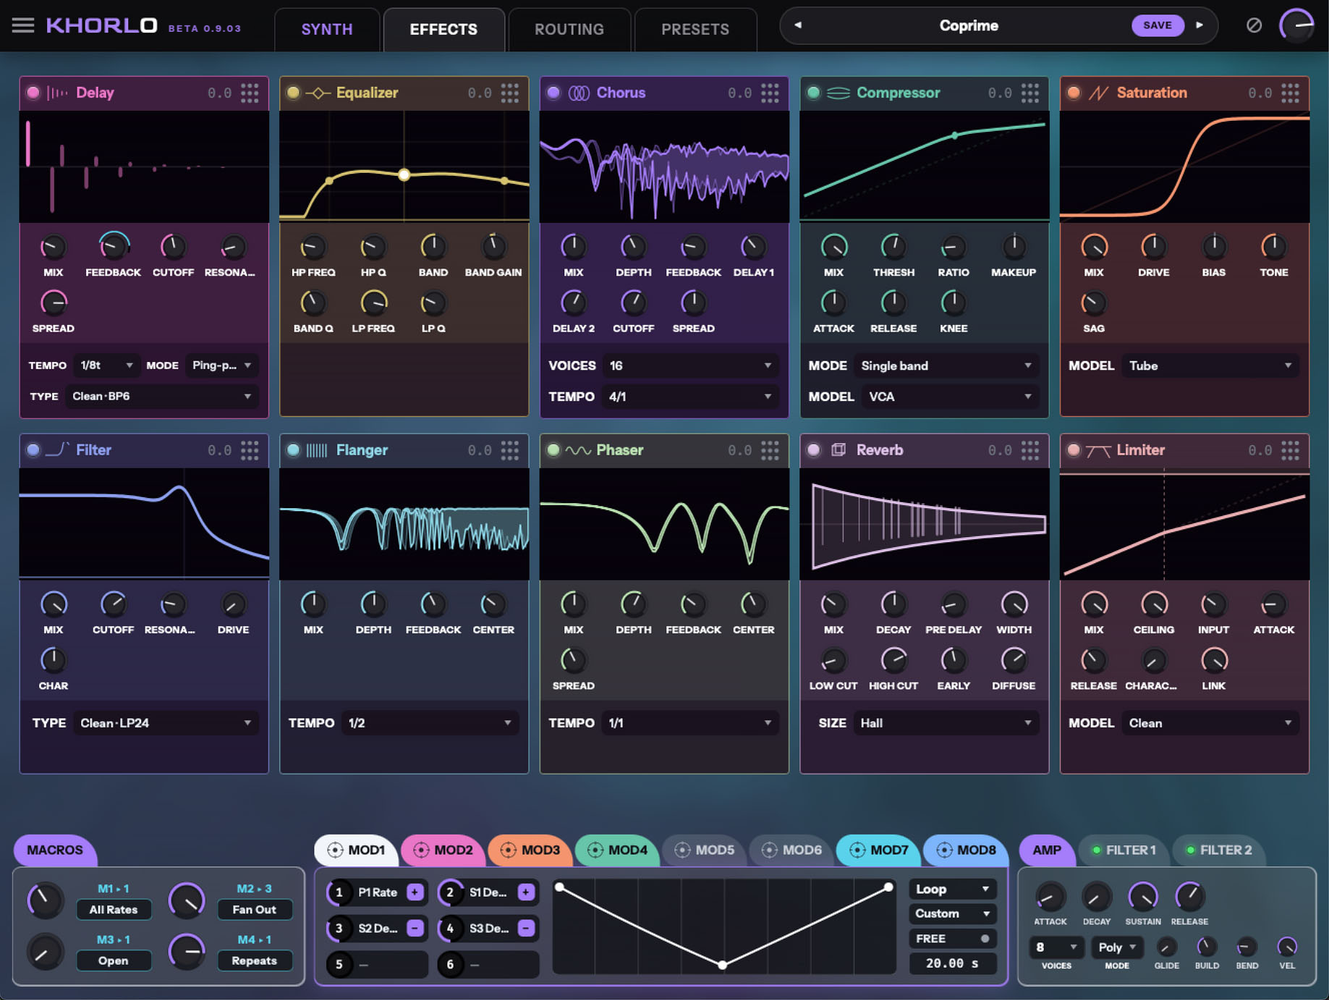Screen dimensions: 1329x1000
Task: Toggle FREE mode switch in MOD1
Action: pyautogui.click(x=985, y=939)
